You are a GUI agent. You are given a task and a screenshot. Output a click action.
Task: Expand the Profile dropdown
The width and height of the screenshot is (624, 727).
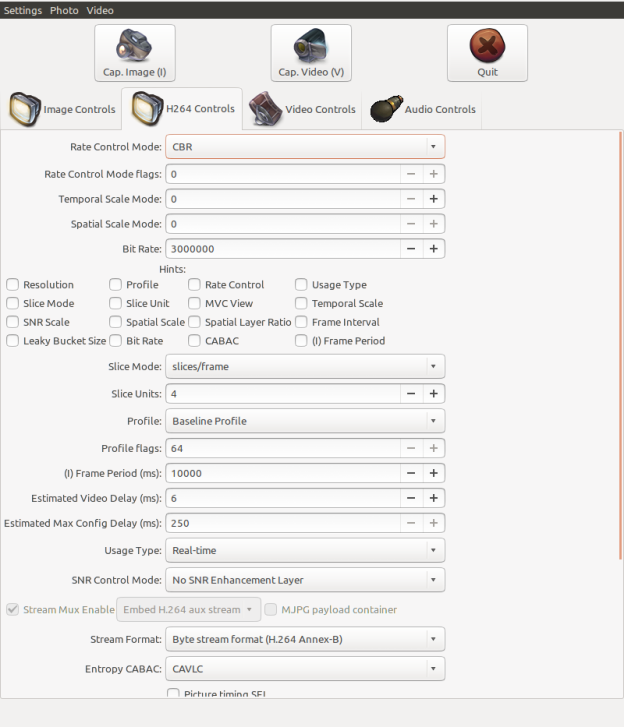point(305,421)
